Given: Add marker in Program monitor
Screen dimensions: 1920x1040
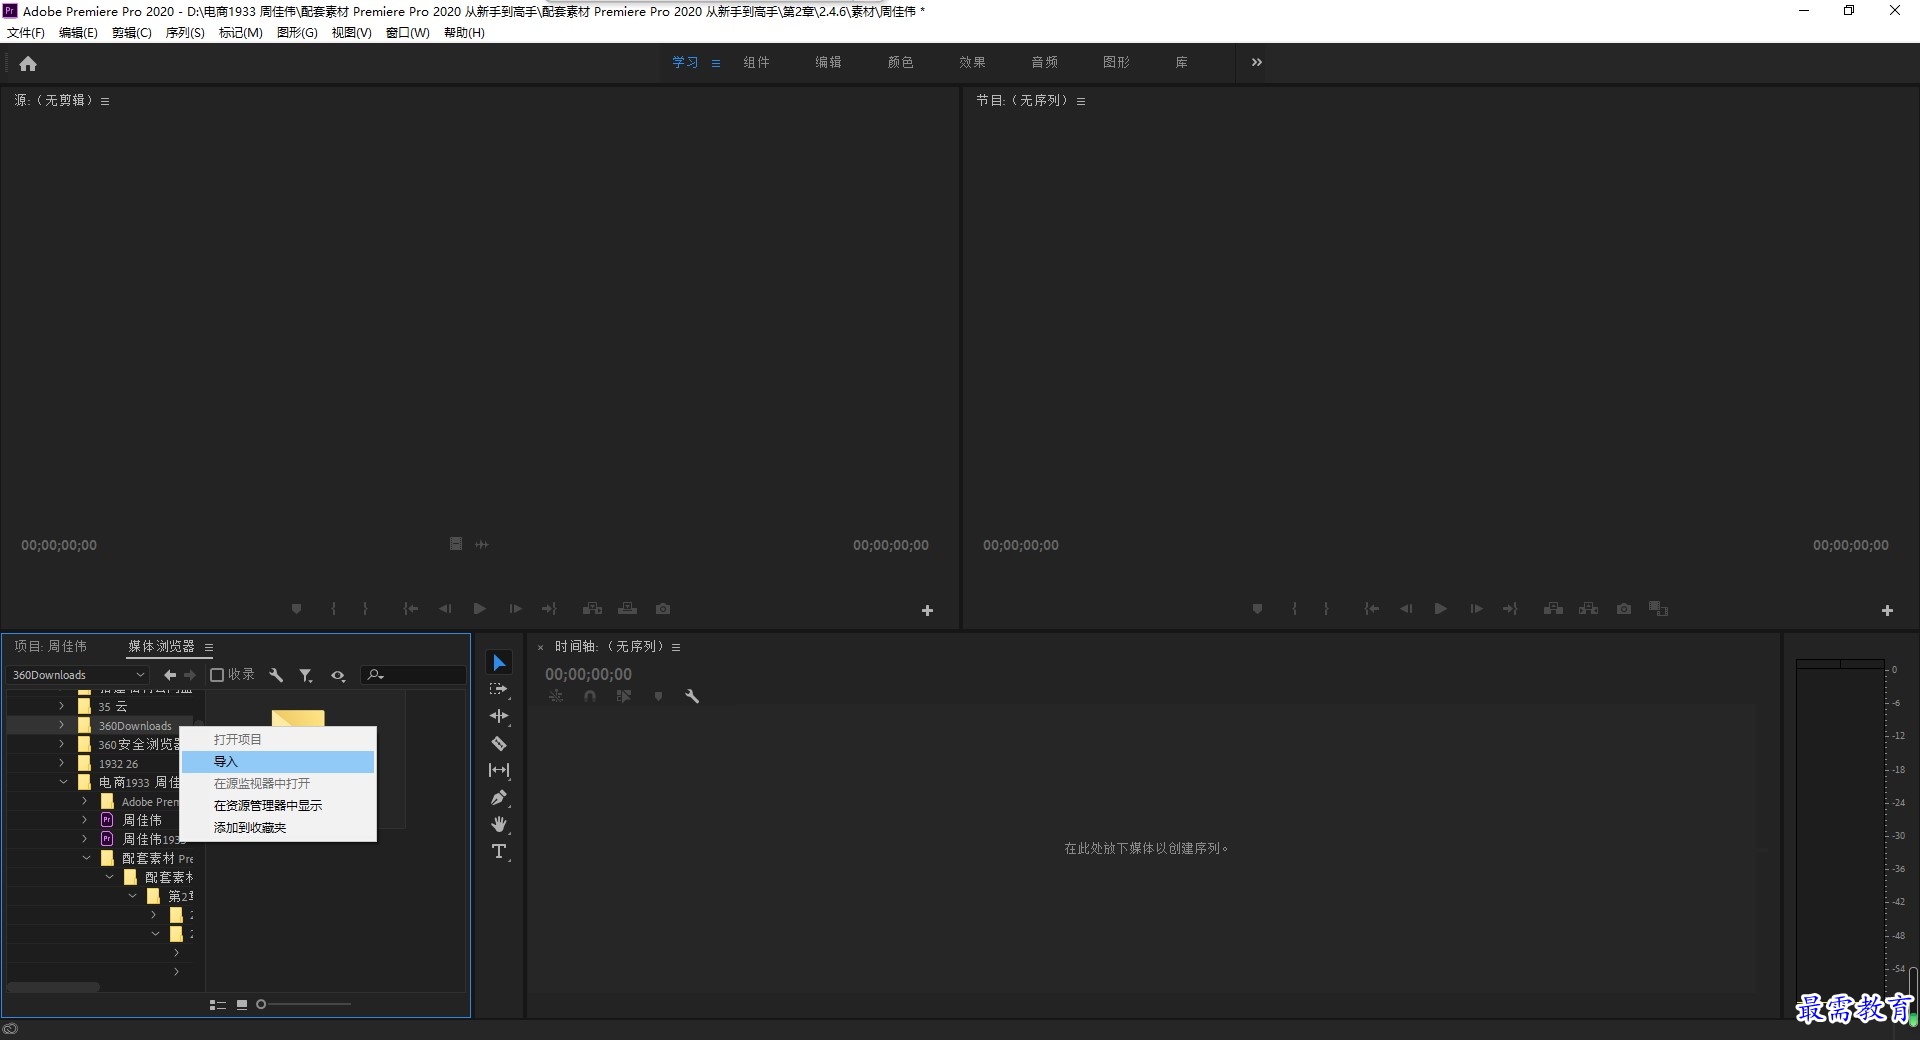Looking at the screenshot, I should [1257, 609].
